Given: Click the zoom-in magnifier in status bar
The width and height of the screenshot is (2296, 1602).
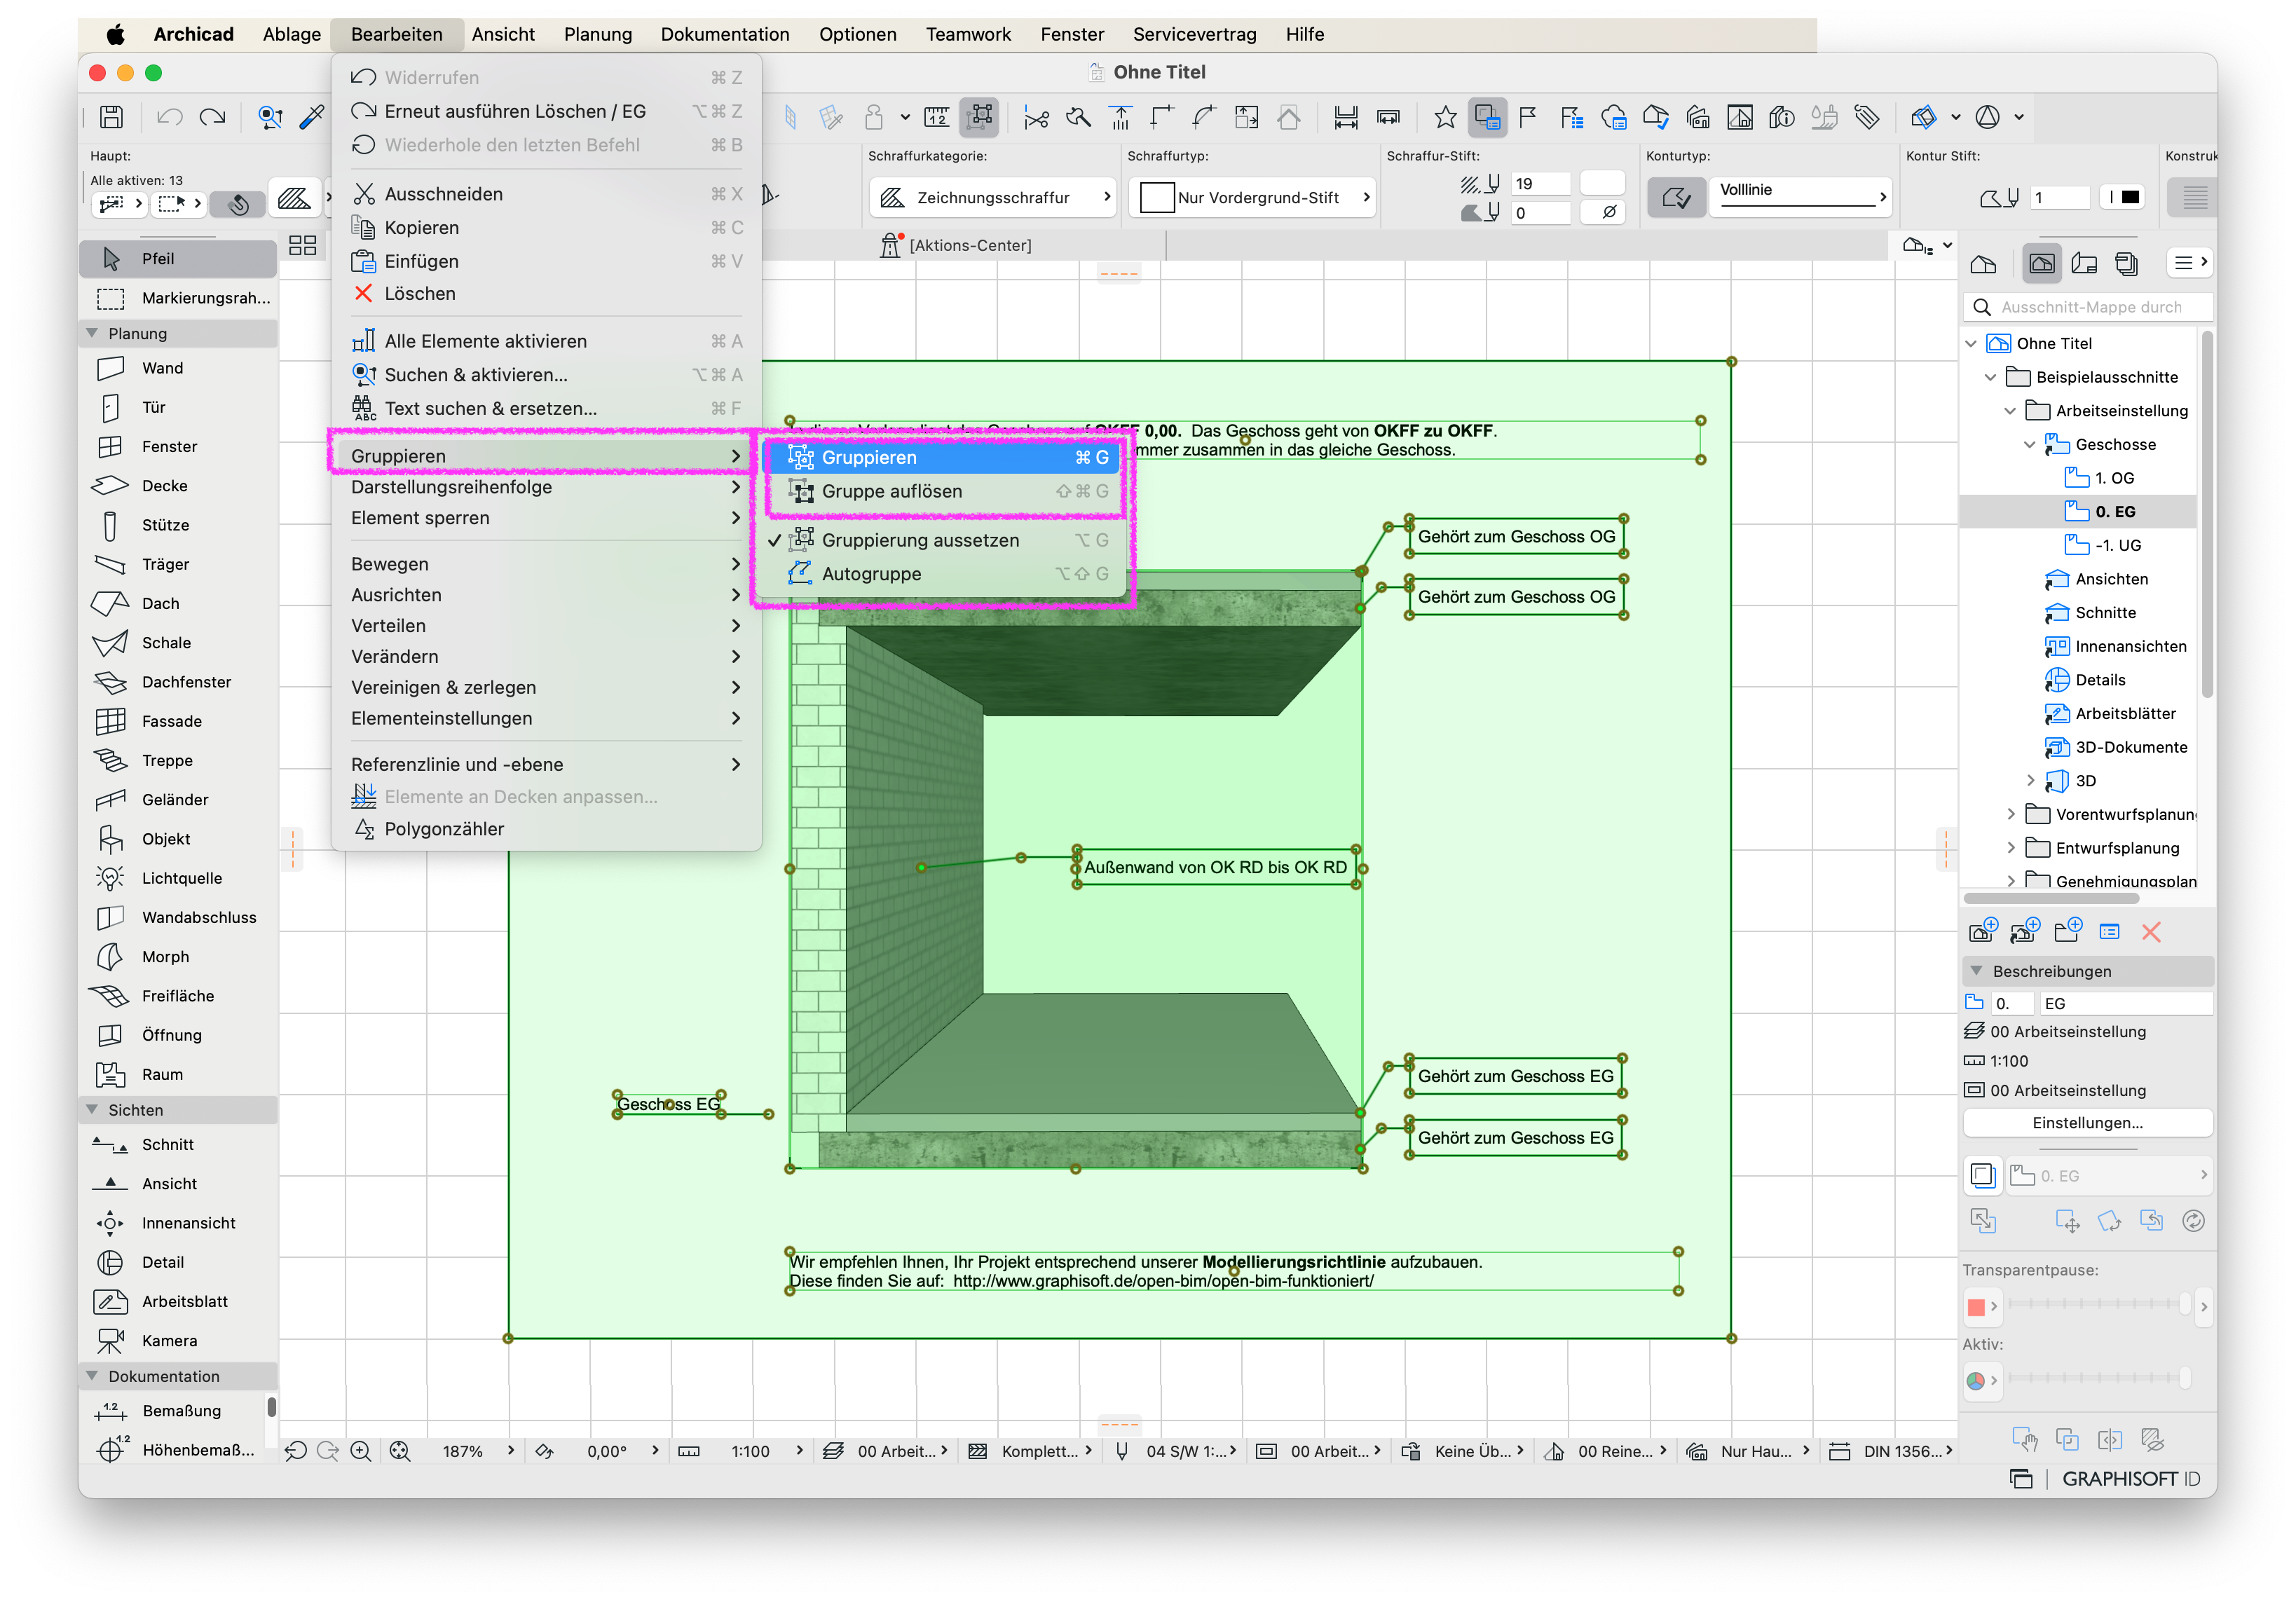Looking at the screenshot, I should 361,1451.
